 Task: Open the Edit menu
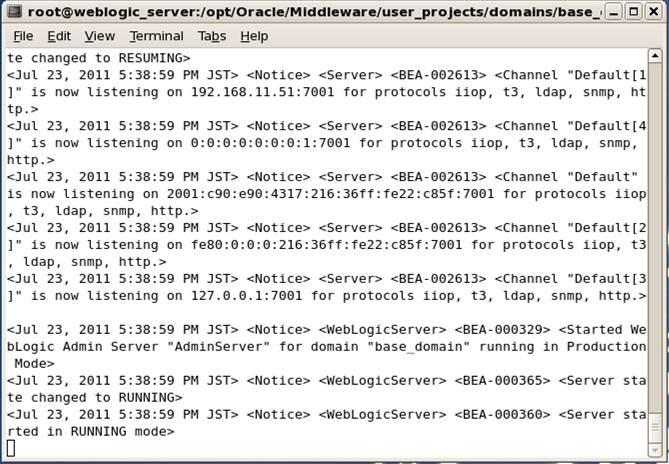(59, 36)
